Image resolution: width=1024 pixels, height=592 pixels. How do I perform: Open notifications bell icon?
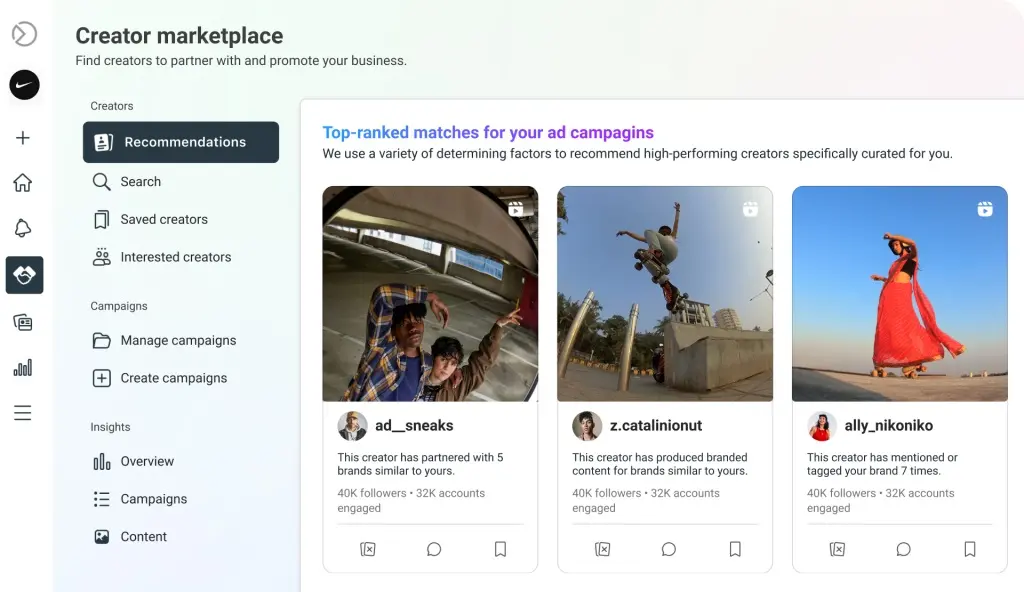(23, 228)
